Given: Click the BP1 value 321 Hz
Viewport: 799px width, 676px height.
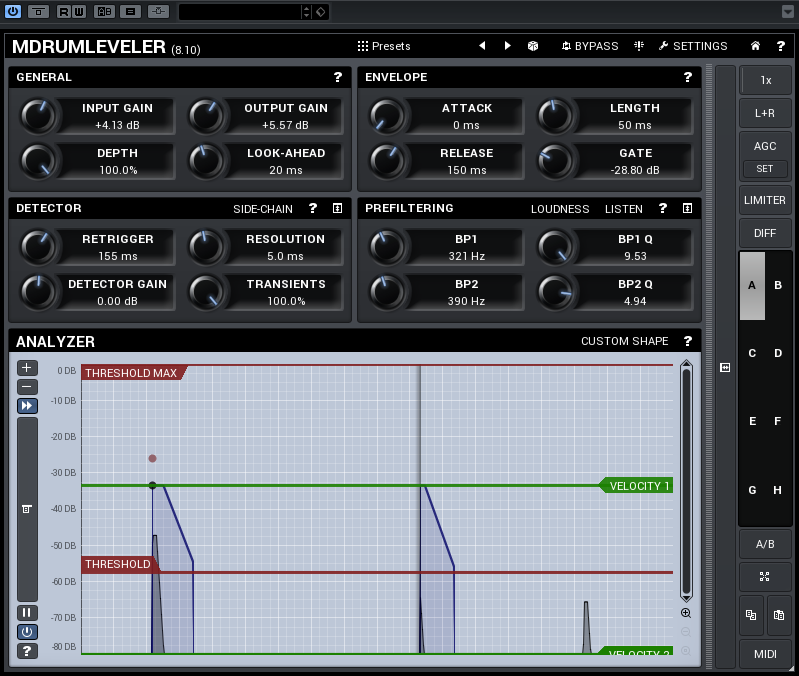Looking at the screenshot, I should click(466, 256).
